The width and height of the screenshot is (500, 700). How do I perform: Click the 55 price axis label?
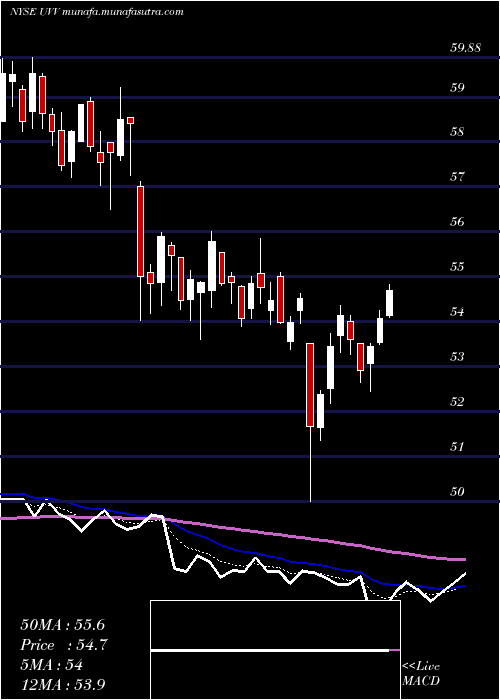[457, 267]
